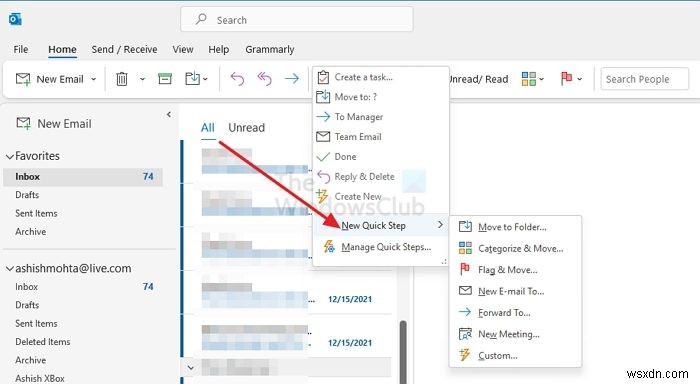The width and height of the screenshot is (700, 384).
Task: Choose Create New quick step
Action: pos(381,196)
